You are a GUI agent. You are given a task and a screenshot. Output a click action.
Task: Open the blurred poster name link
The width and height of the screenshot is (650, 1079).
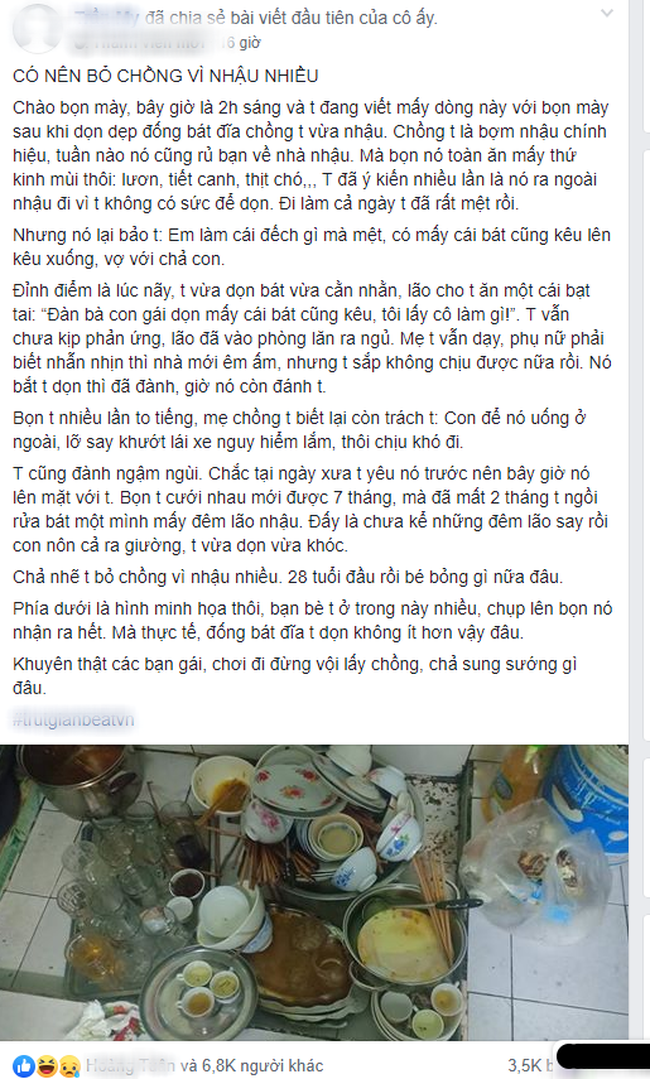107,18
